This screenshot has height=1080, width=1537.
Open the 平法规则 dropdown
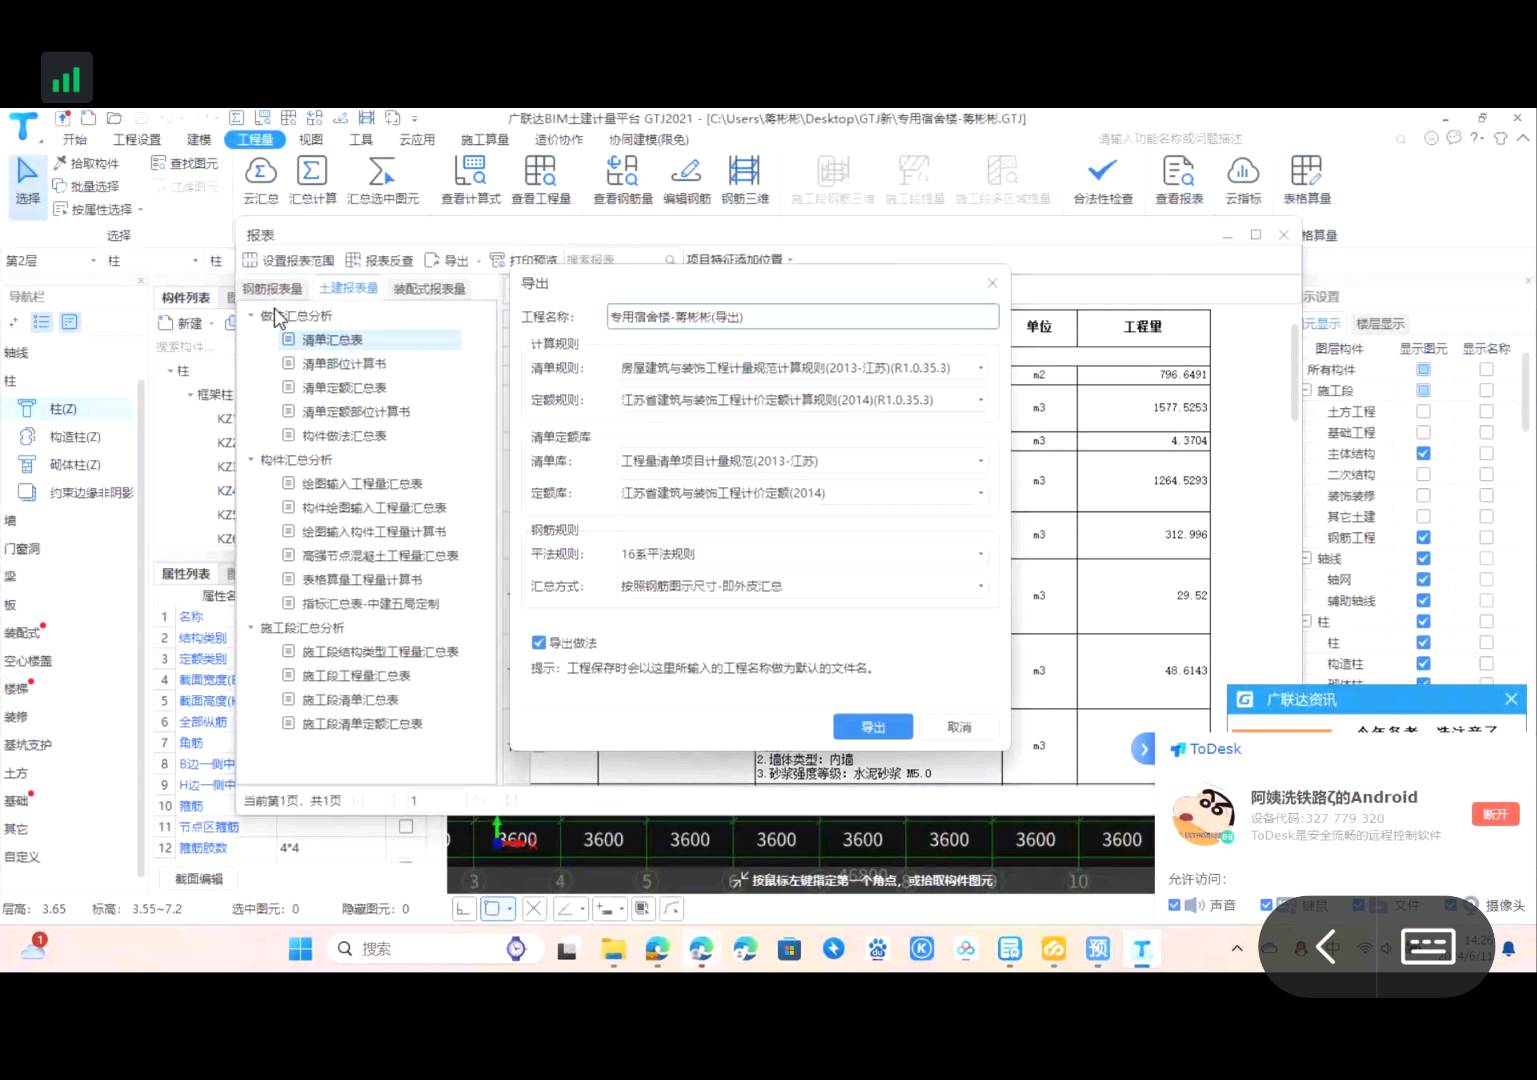[x=804, y=554]
